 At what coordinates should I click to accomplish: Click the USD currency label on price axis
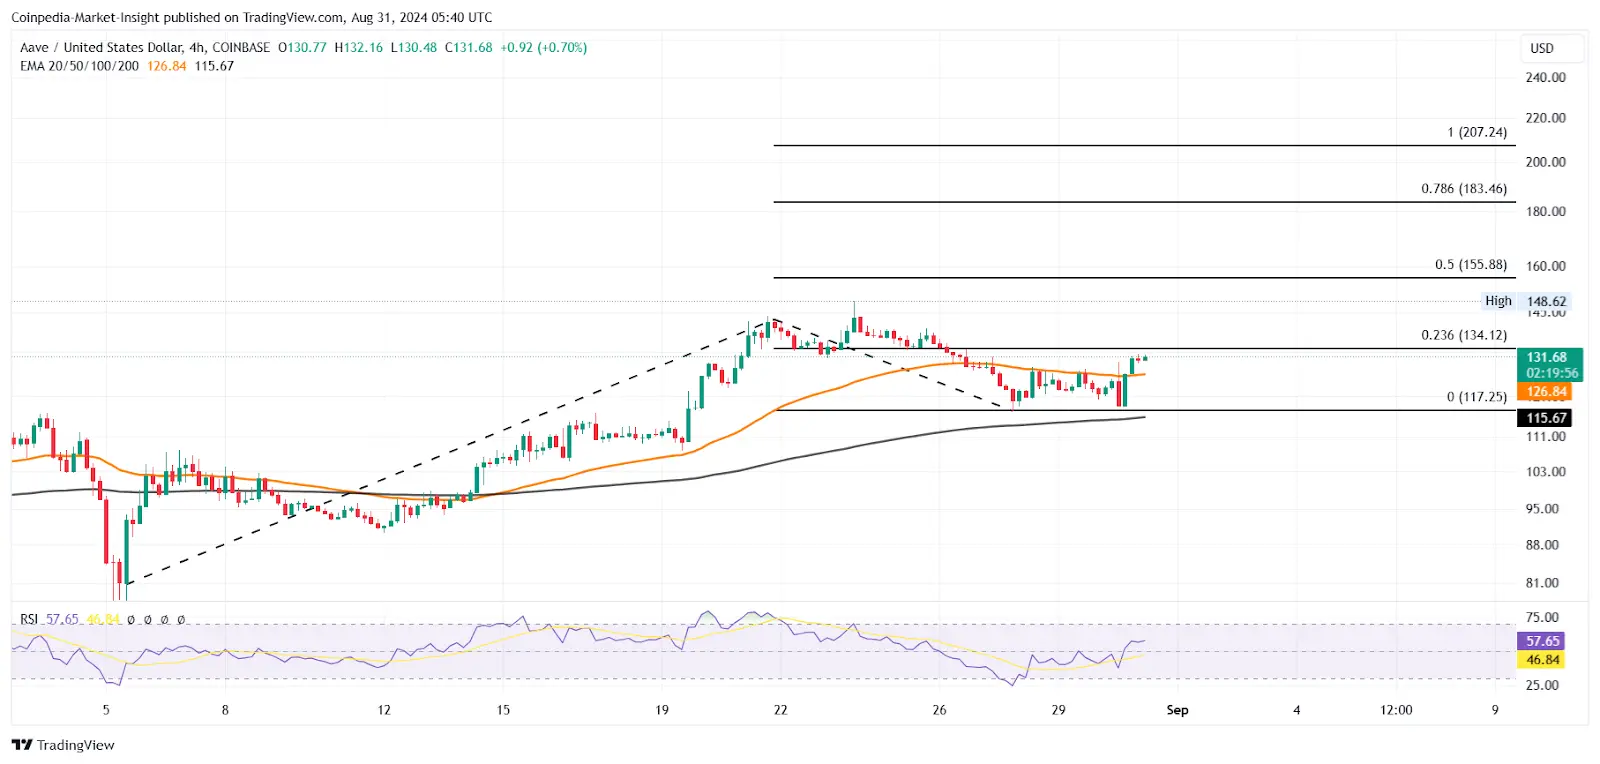coord(1542,48)
